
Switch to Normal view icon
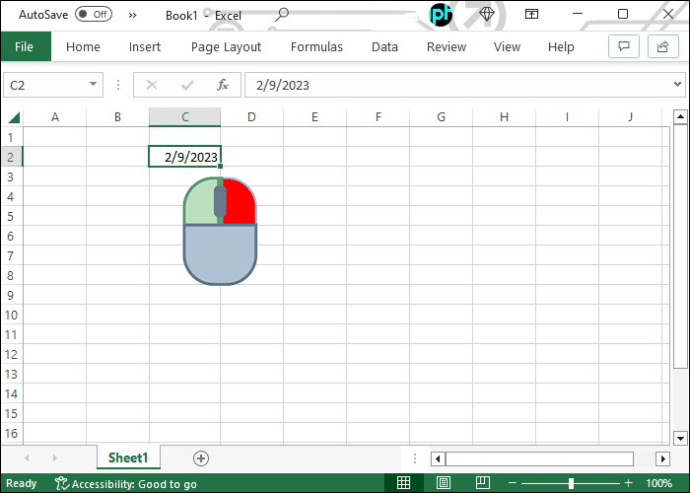pos(404,483)
